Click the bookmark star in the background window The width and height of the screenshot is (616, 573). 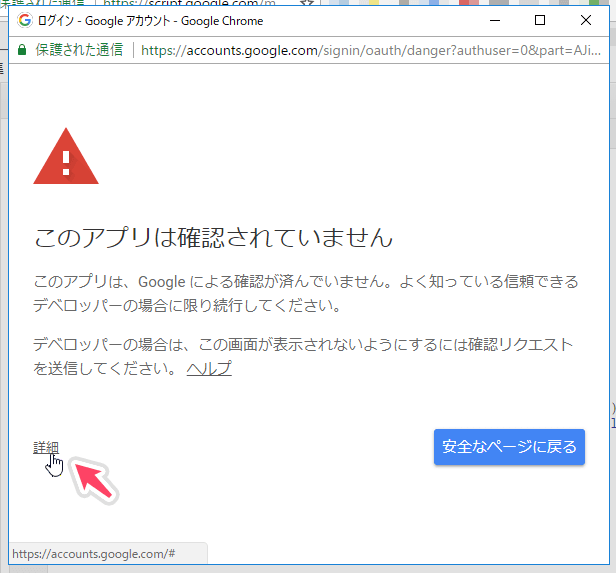(x=307, y=3)
